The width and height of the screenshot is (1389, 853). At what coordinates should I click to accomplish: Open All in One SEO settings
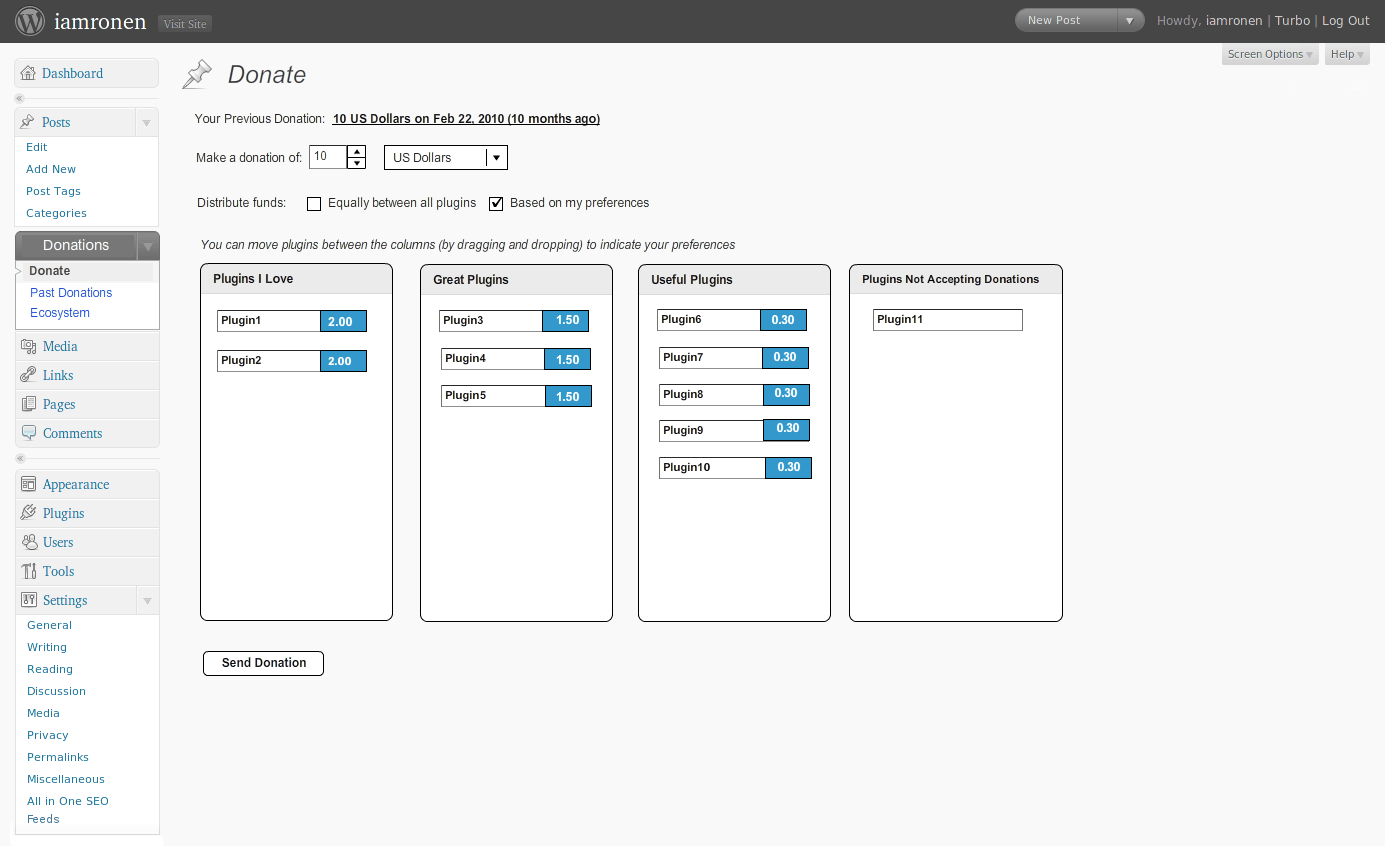[x=68, y=801]
